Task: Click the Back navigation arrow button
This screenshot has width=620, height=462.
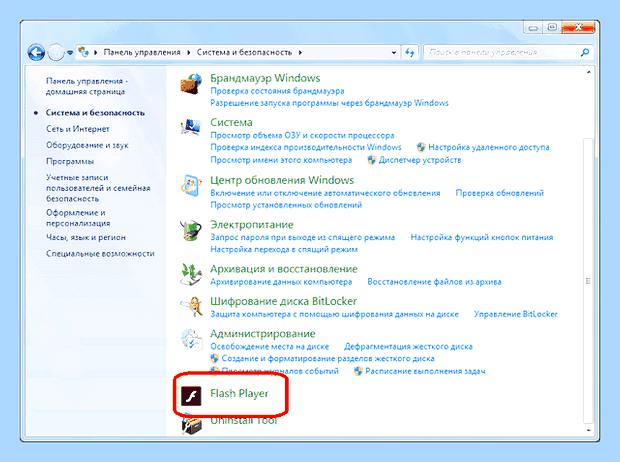Action: point(36,52)
